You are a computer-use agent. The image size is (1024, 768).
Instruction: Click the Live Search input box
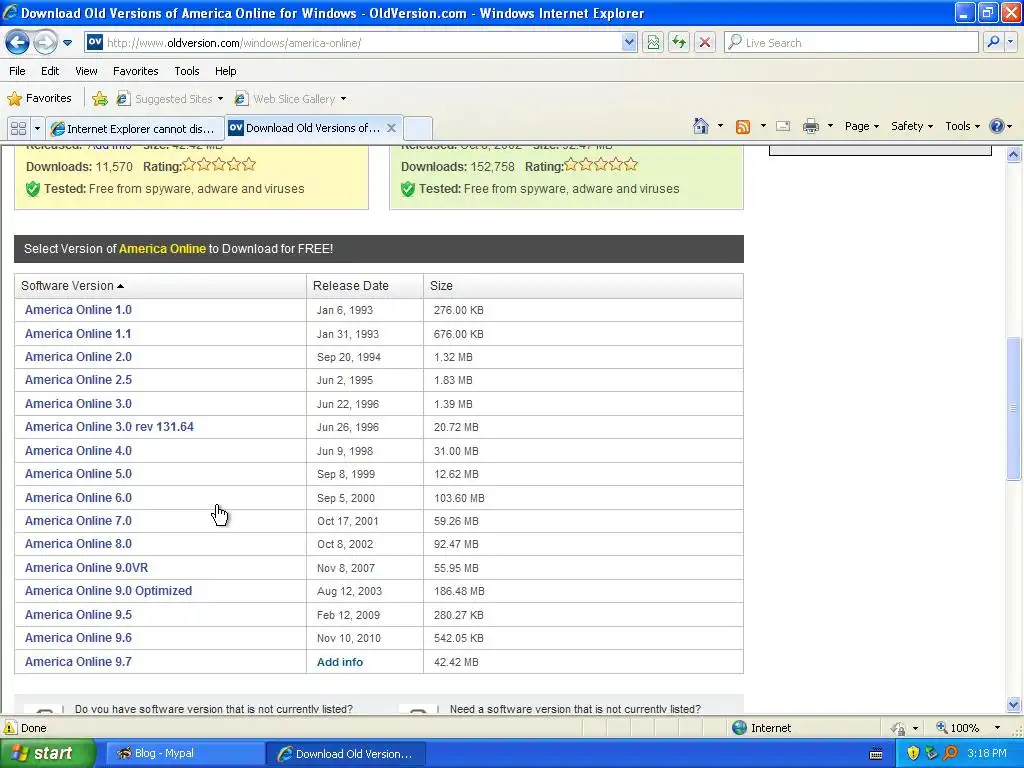click(x=851, y=43)
